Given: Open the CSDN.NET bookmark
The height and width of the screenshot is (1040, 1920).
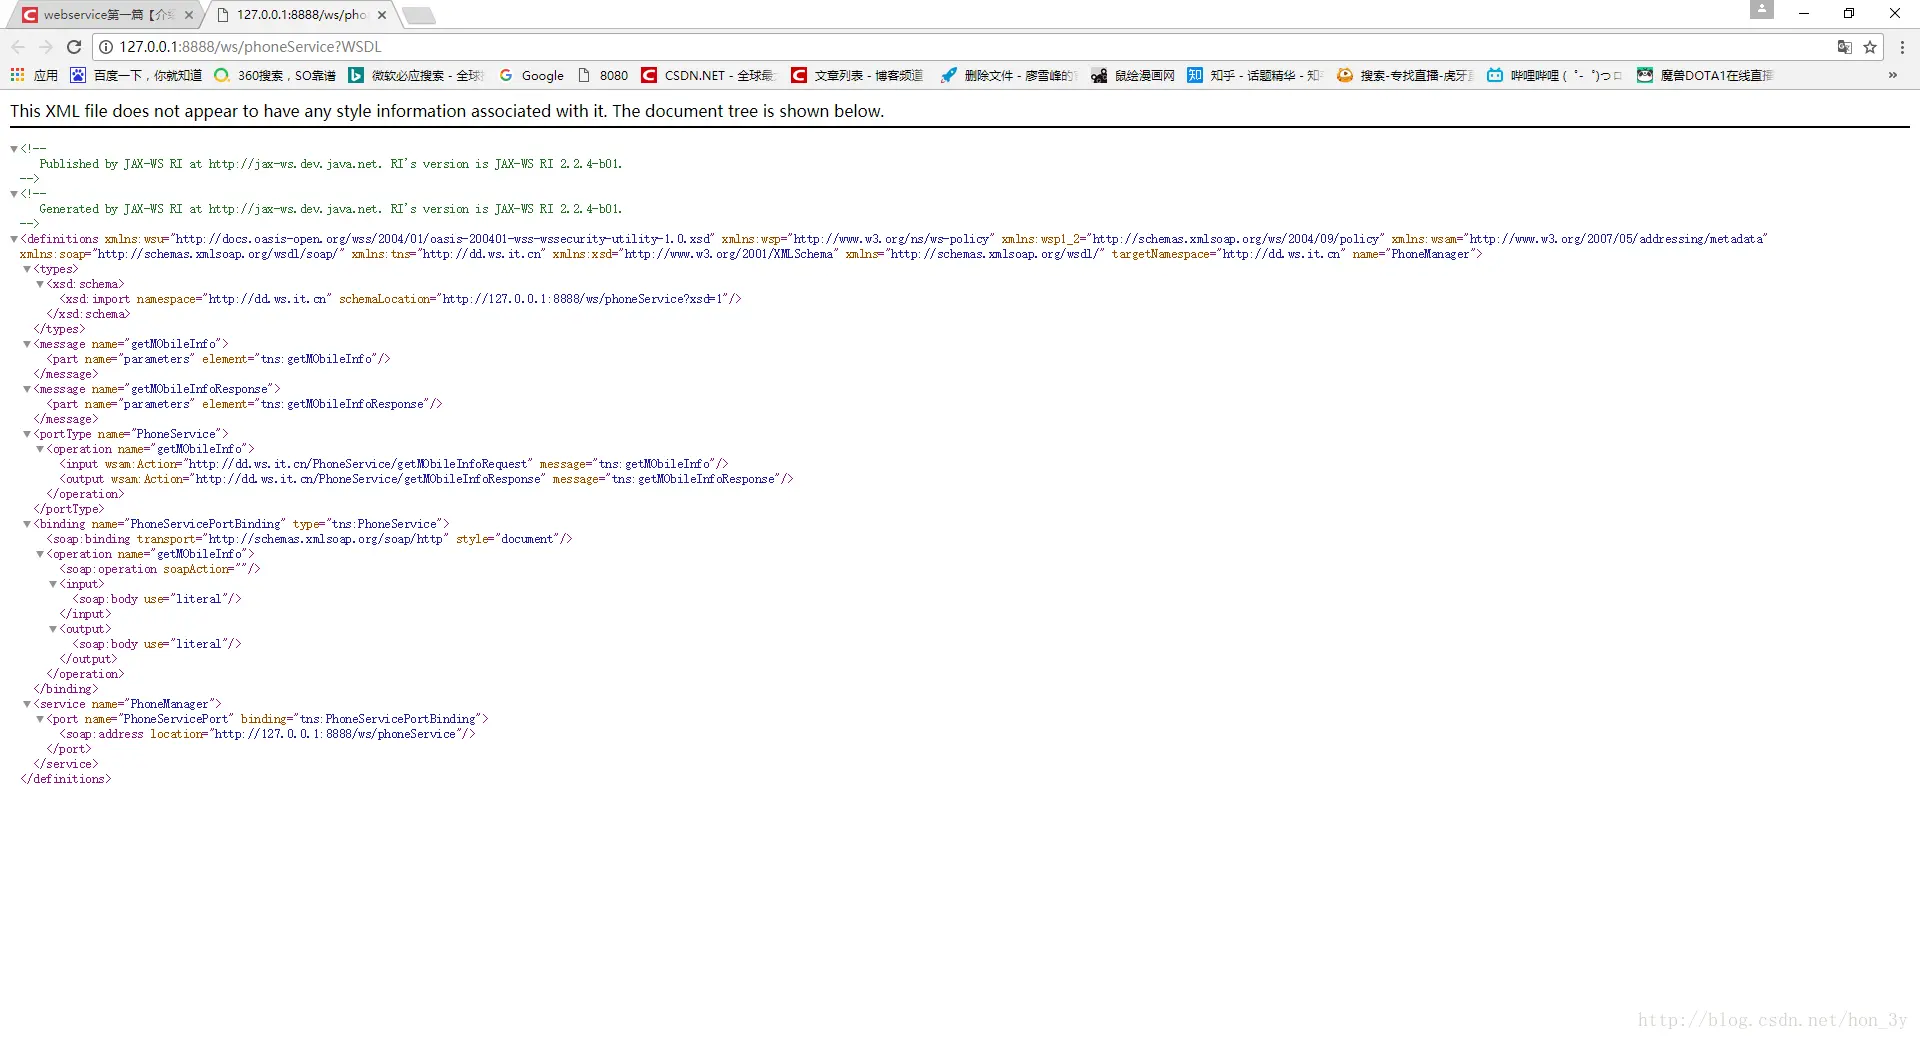Looking at the screenshot, I should (708, 75).
